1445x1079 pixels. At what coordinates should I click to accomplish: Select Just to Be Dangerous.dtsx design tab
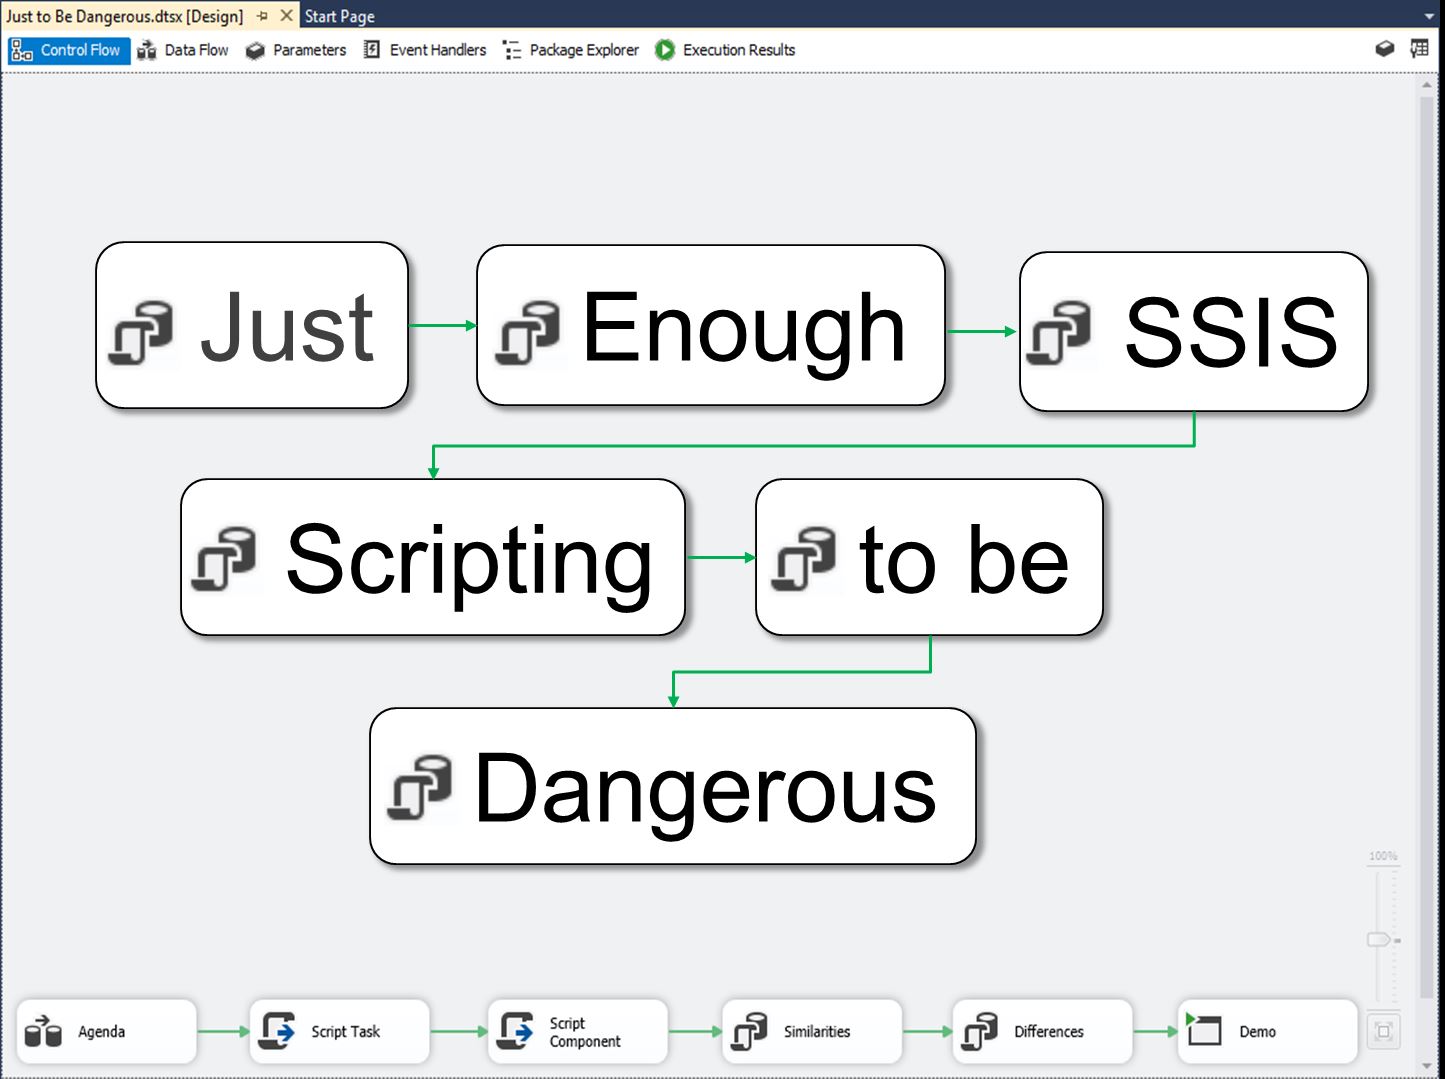coord(125,16)
